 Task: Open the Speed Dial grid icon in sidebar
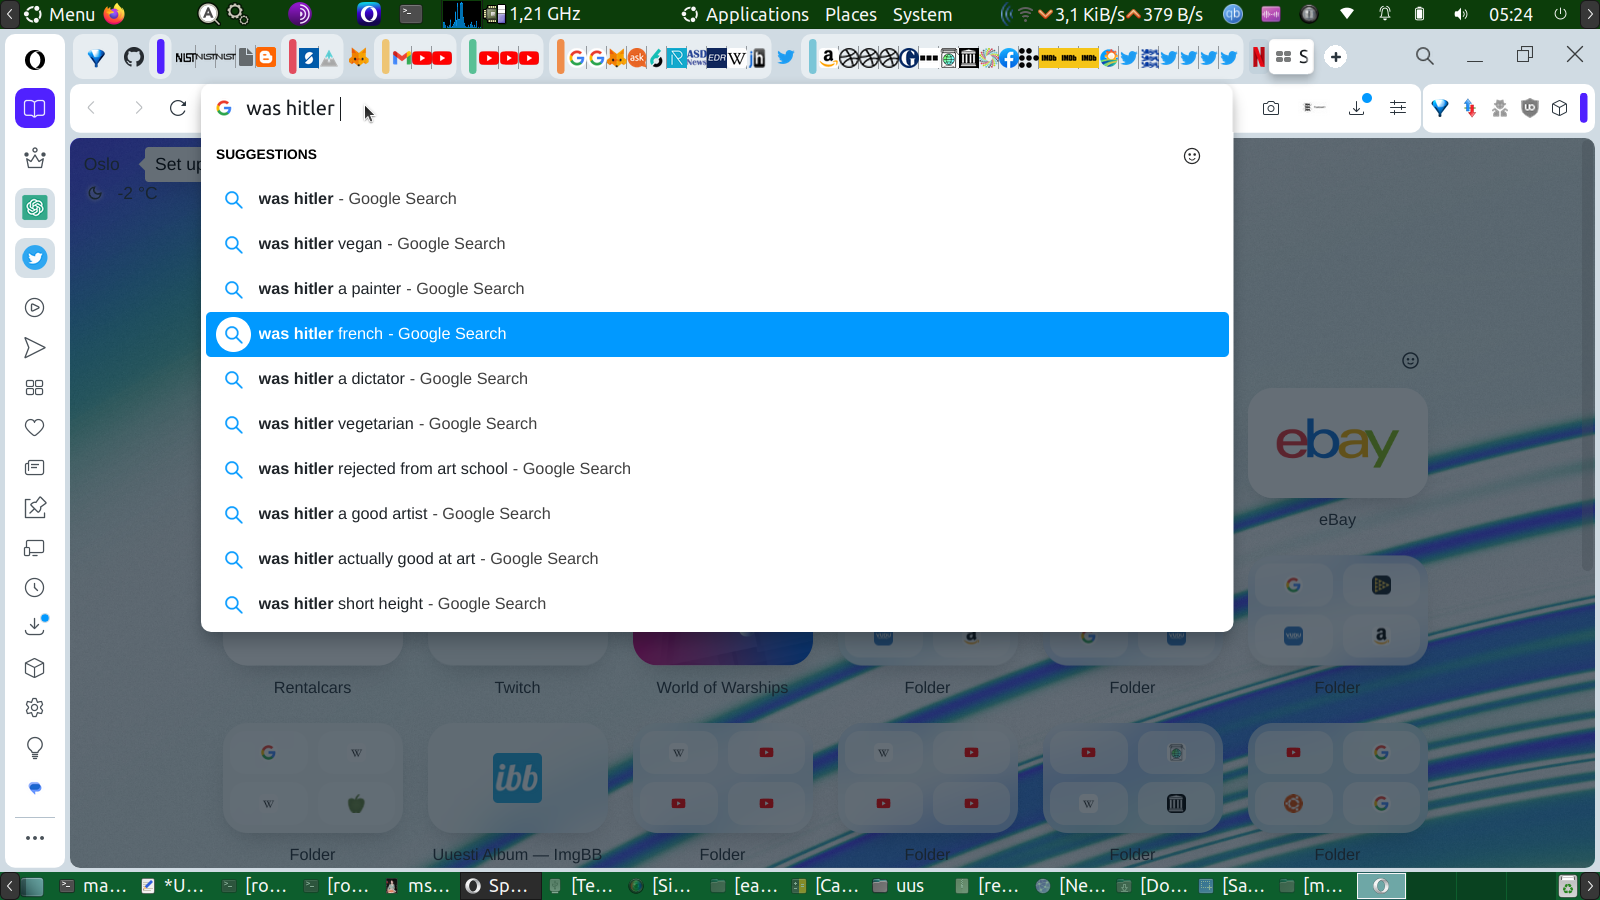(x=35, y=388)
